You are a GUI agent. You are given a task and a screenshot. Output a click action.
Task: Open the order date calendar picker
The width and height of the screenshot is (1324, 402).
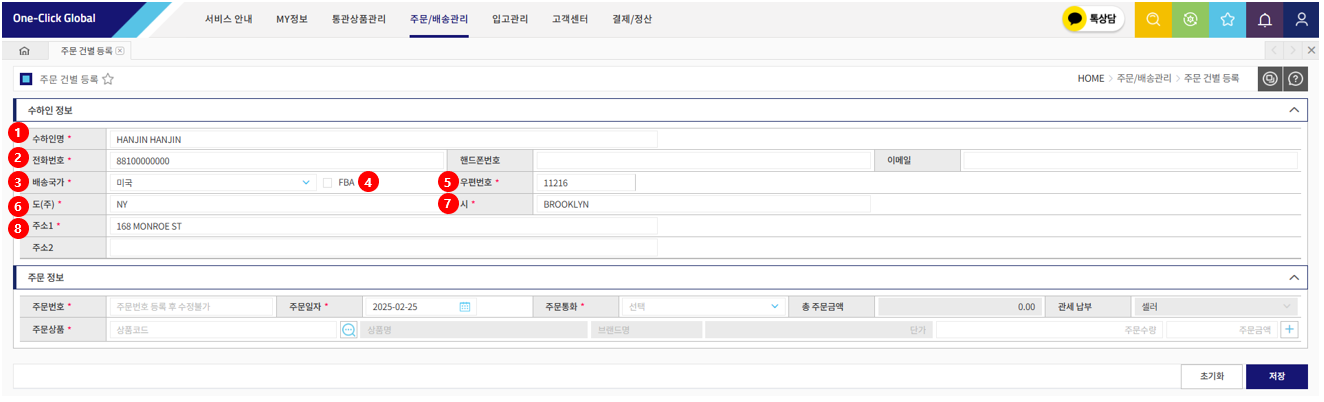(x=464, y=307)
